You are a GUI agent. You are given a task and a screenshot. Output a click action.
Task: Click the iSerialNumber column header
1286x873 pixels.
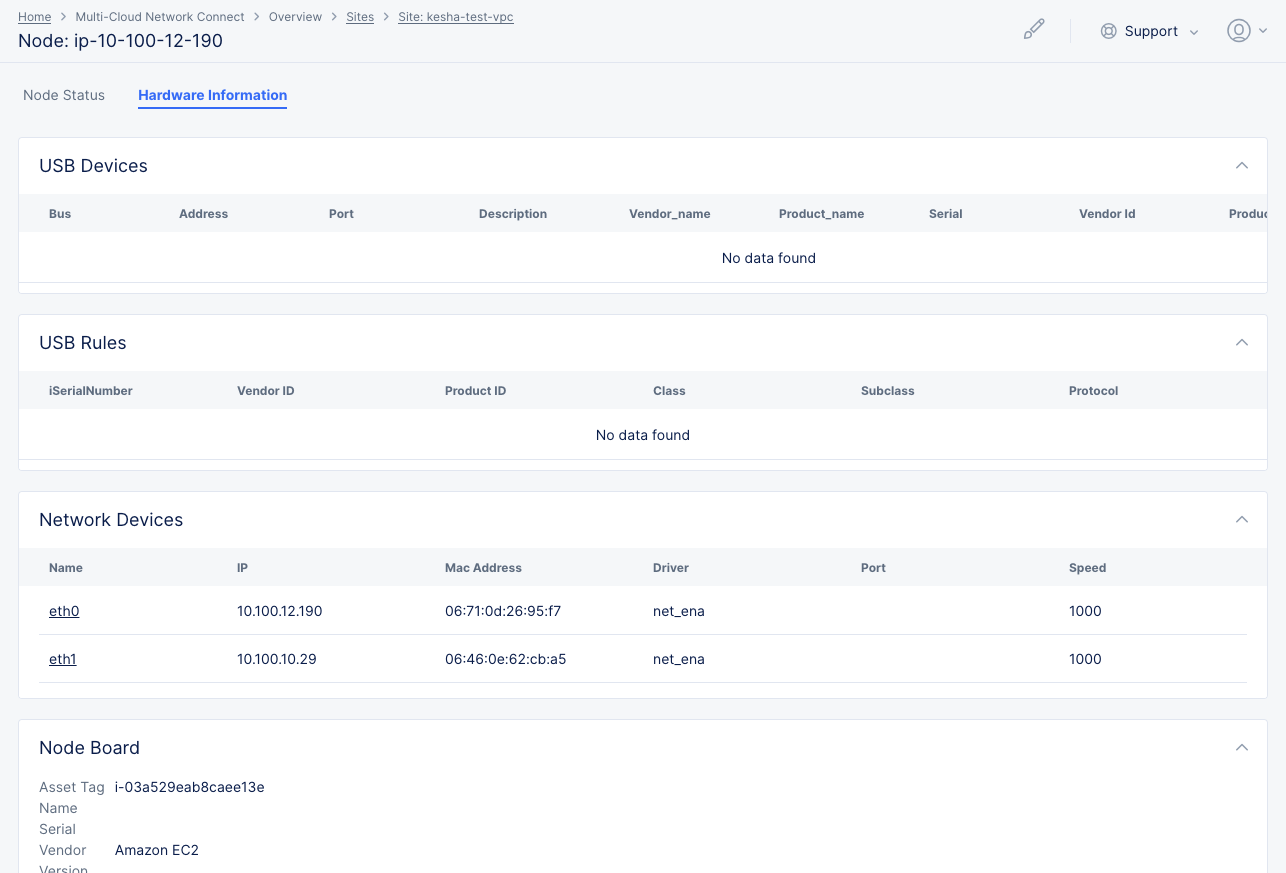(x=91, y=391)
